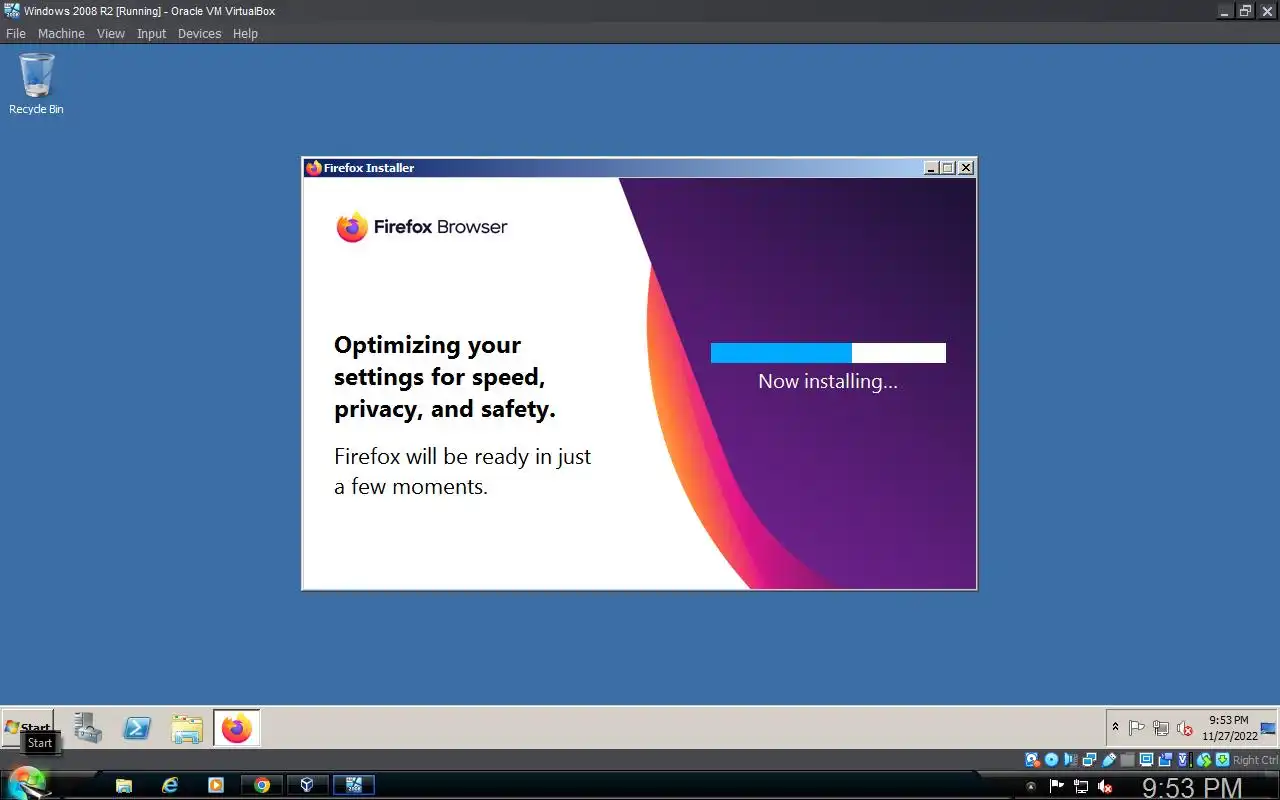The width and height of the screenshot is (1280, 800).
Task: Select Firefox installer button on guest taskbar
Action: pyautogui.click(x=237, y=728)
